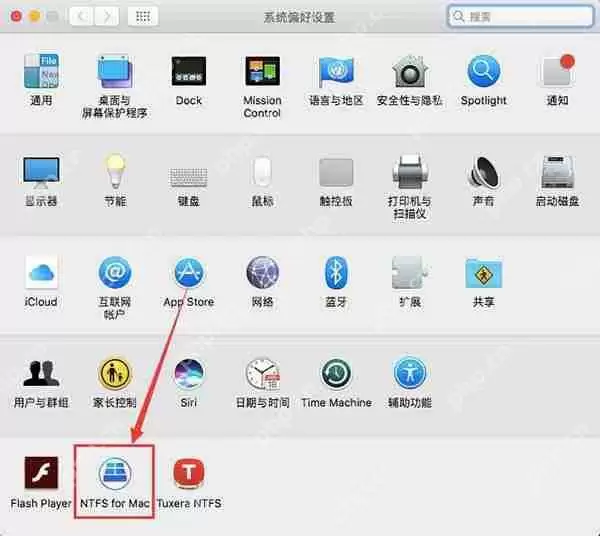The image size is (600, 536).
Task: Open the 网络 (Network) pane
Action: [262, 273]
